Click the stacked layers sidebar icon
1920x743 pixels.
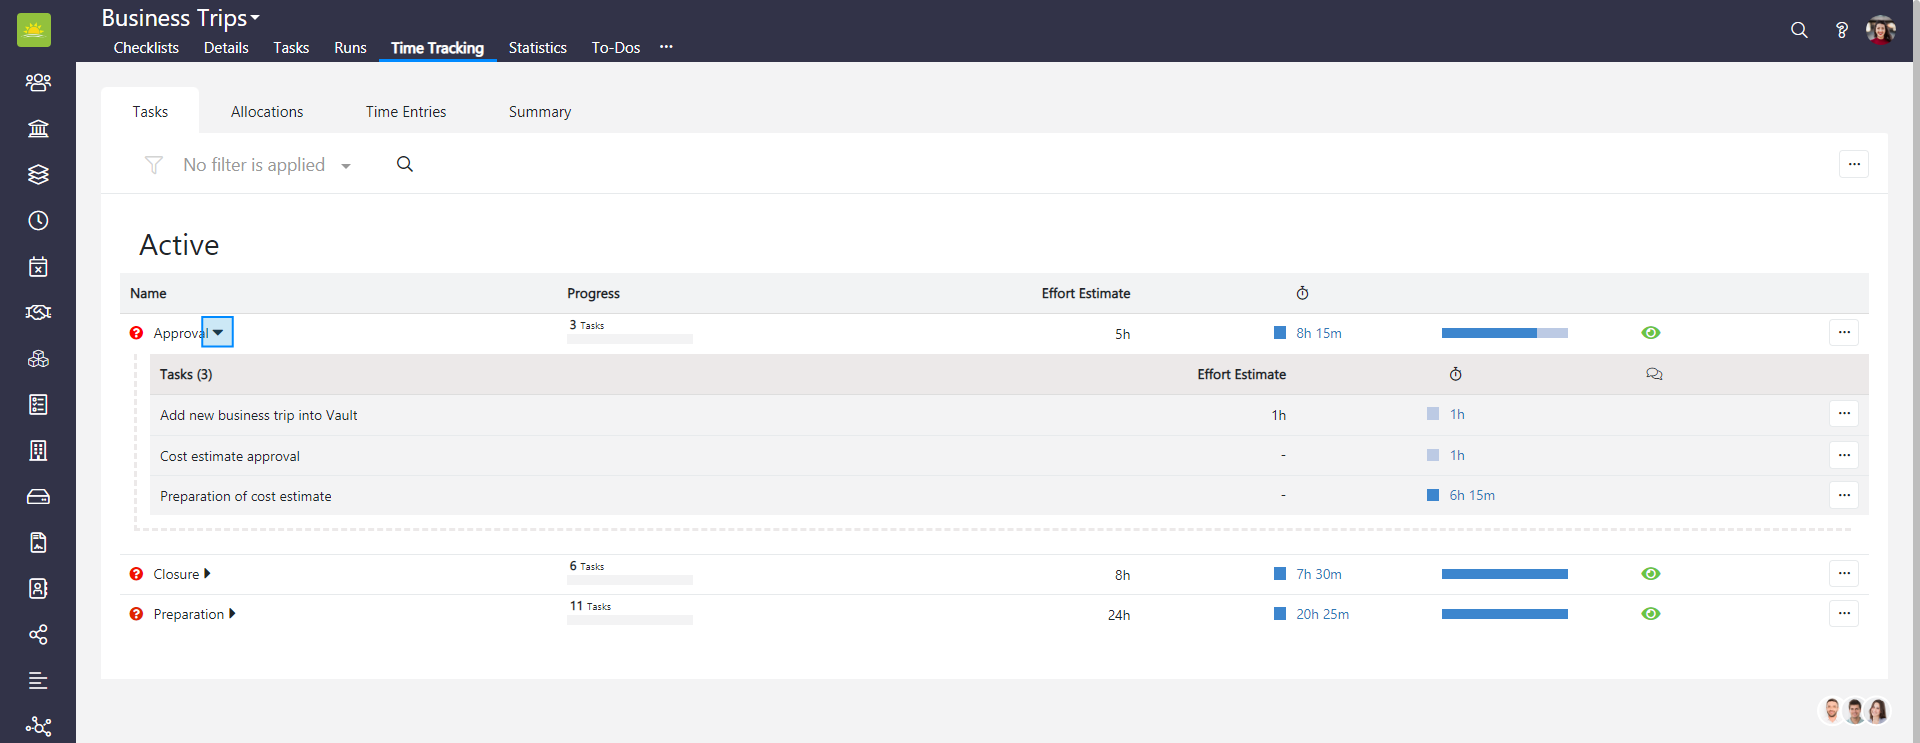(x=38, y=175)
